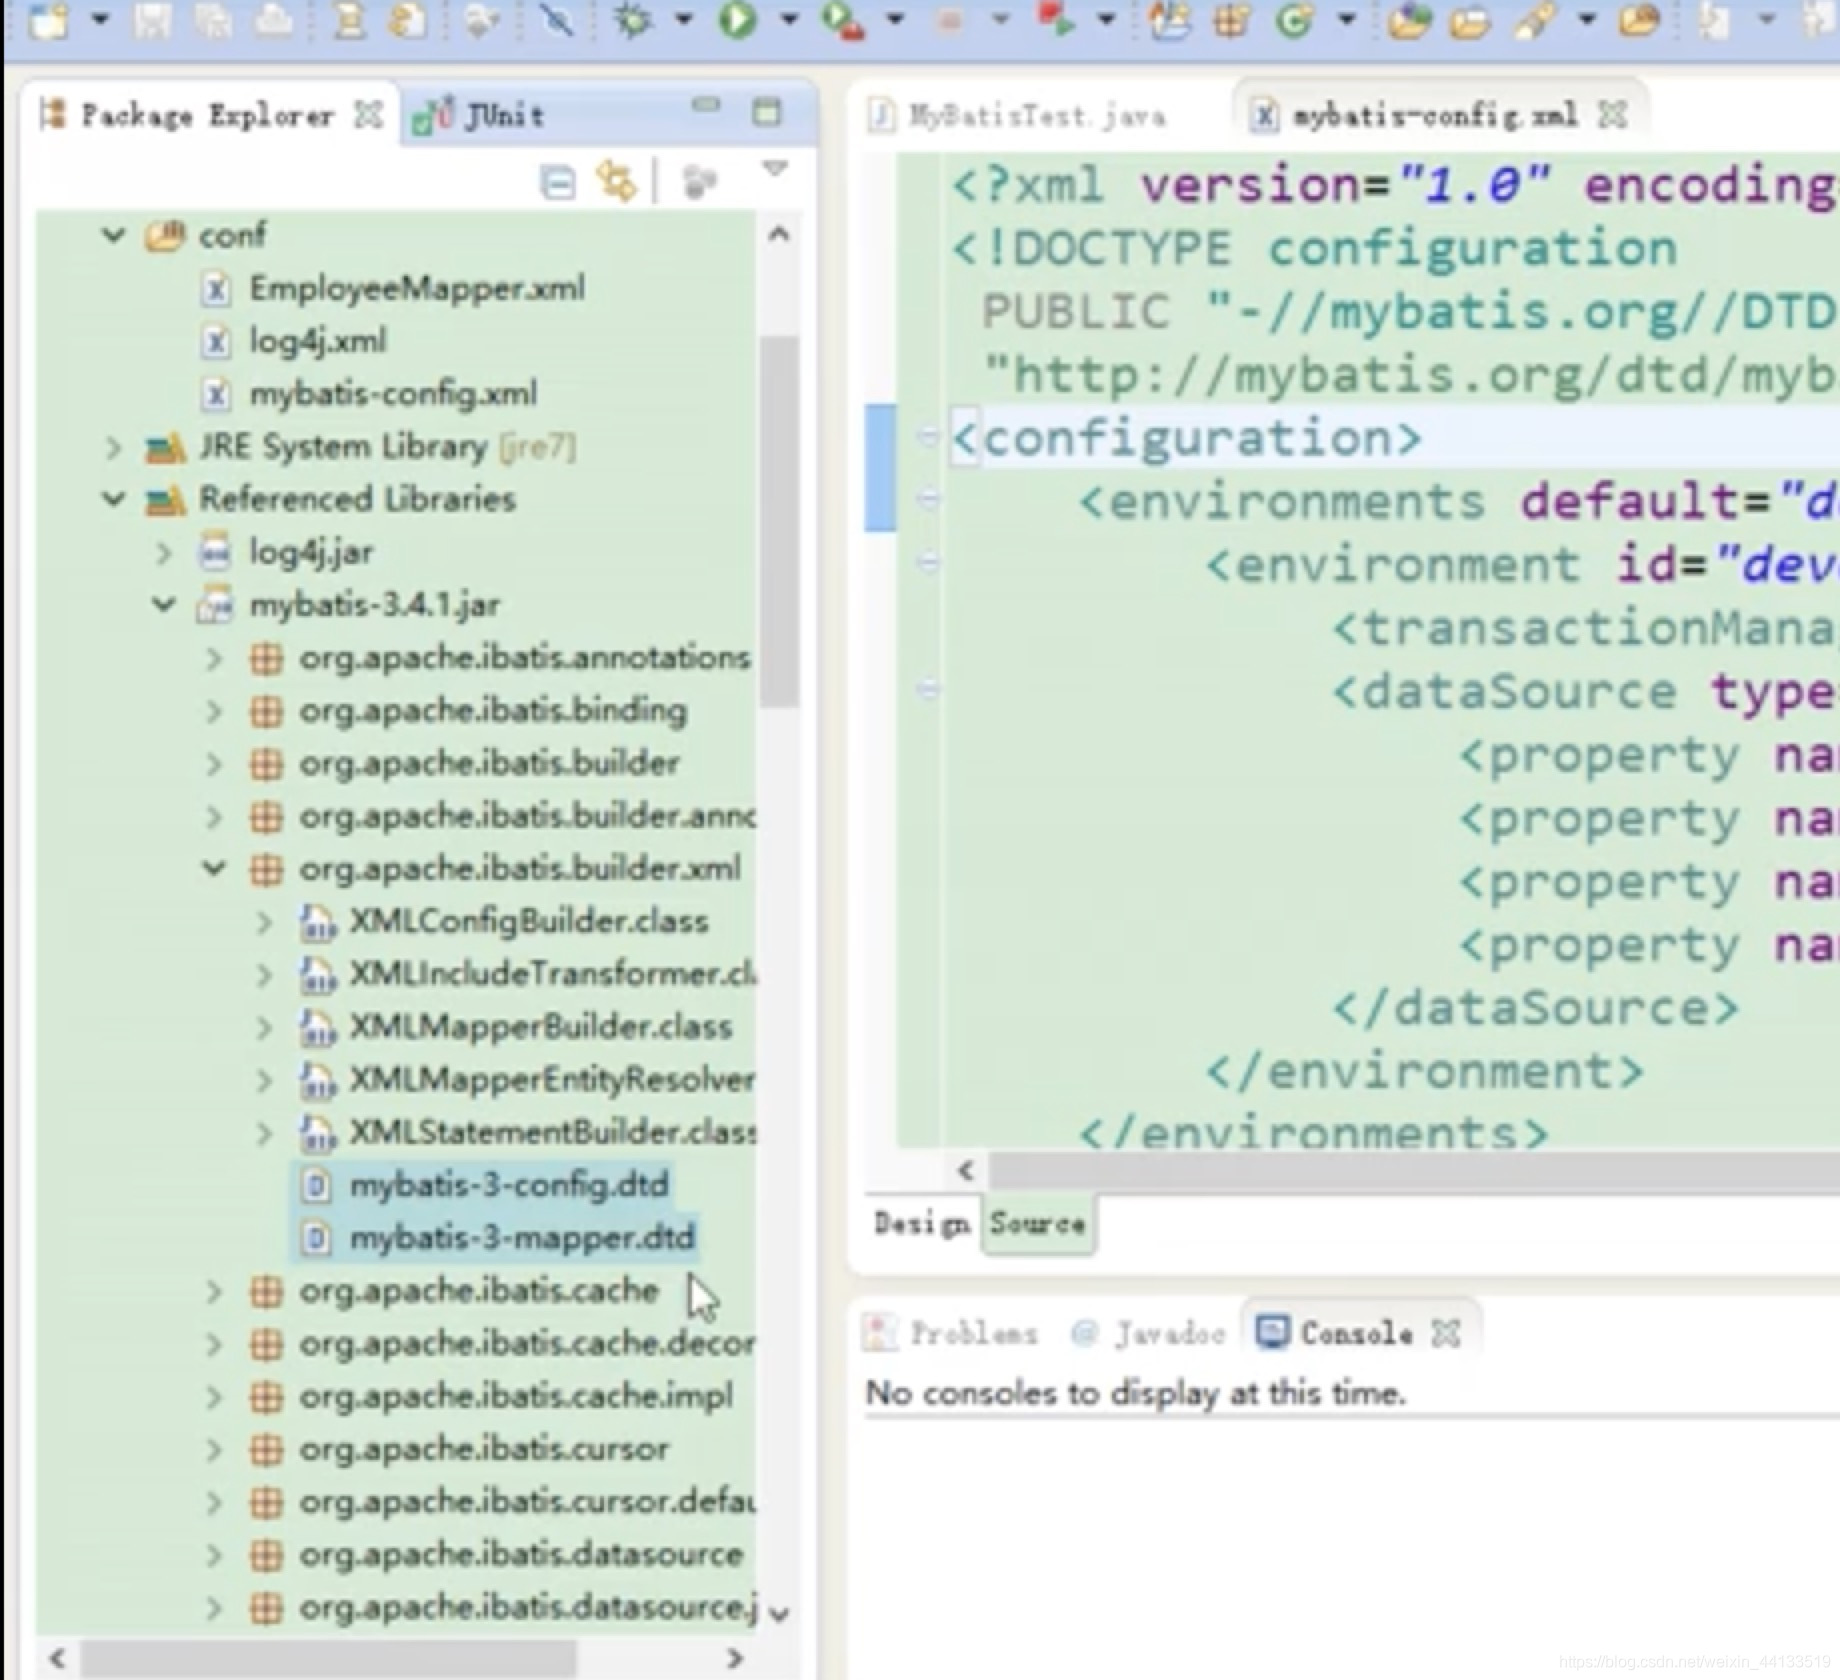Click Package Explorer scroll down arrow
This screenshot has height=1680, width=1840.
[x=779, y=1612]
